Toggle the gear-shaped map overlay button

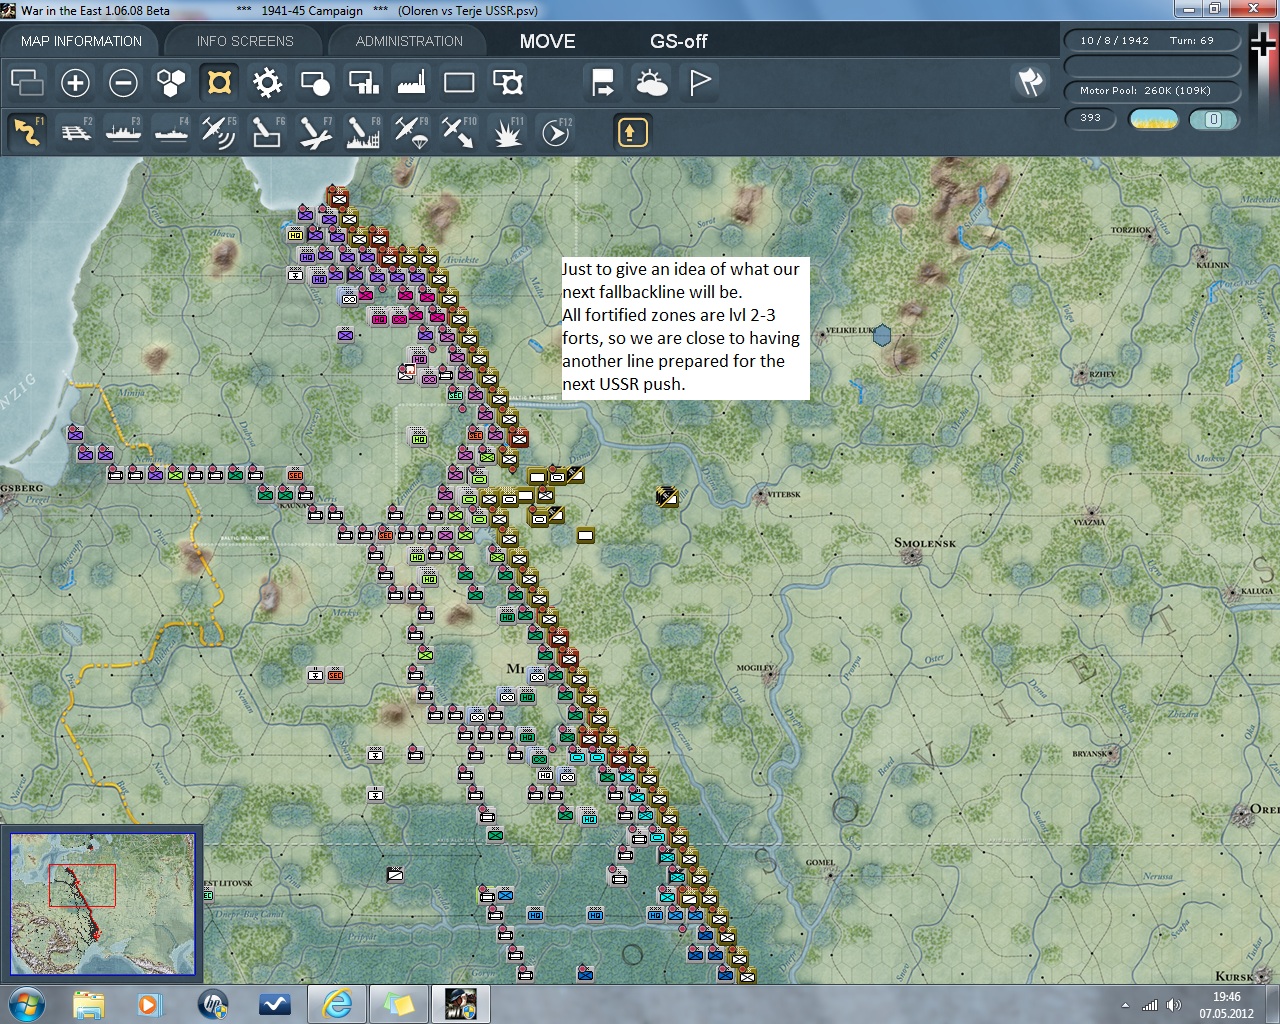(x=267, y=83)
